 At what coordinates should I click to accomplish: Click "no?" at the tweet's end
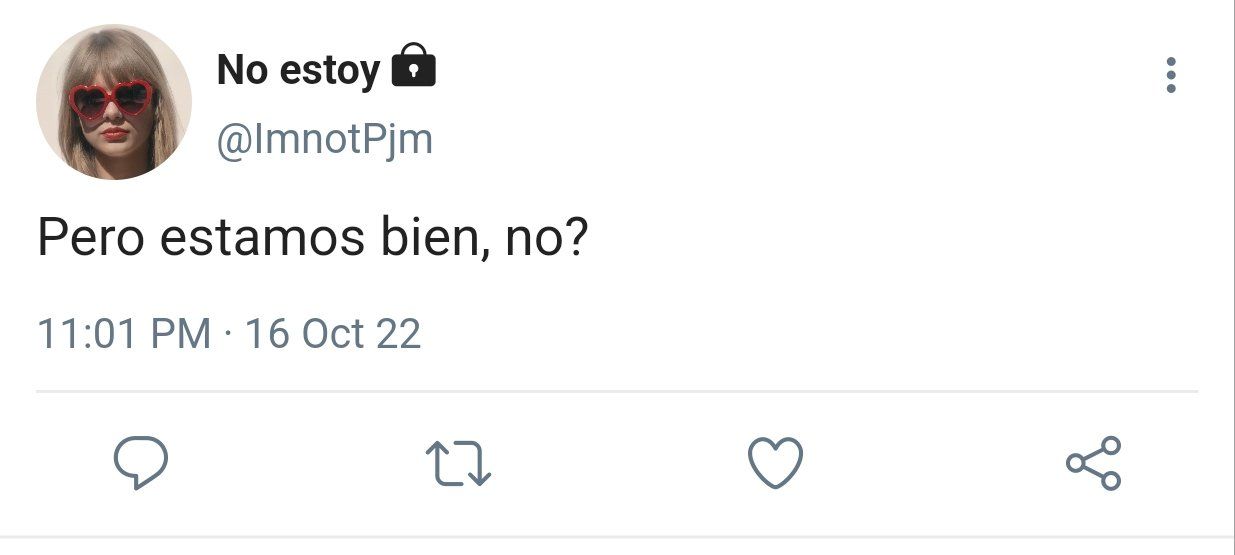click(x=546, y=241)
